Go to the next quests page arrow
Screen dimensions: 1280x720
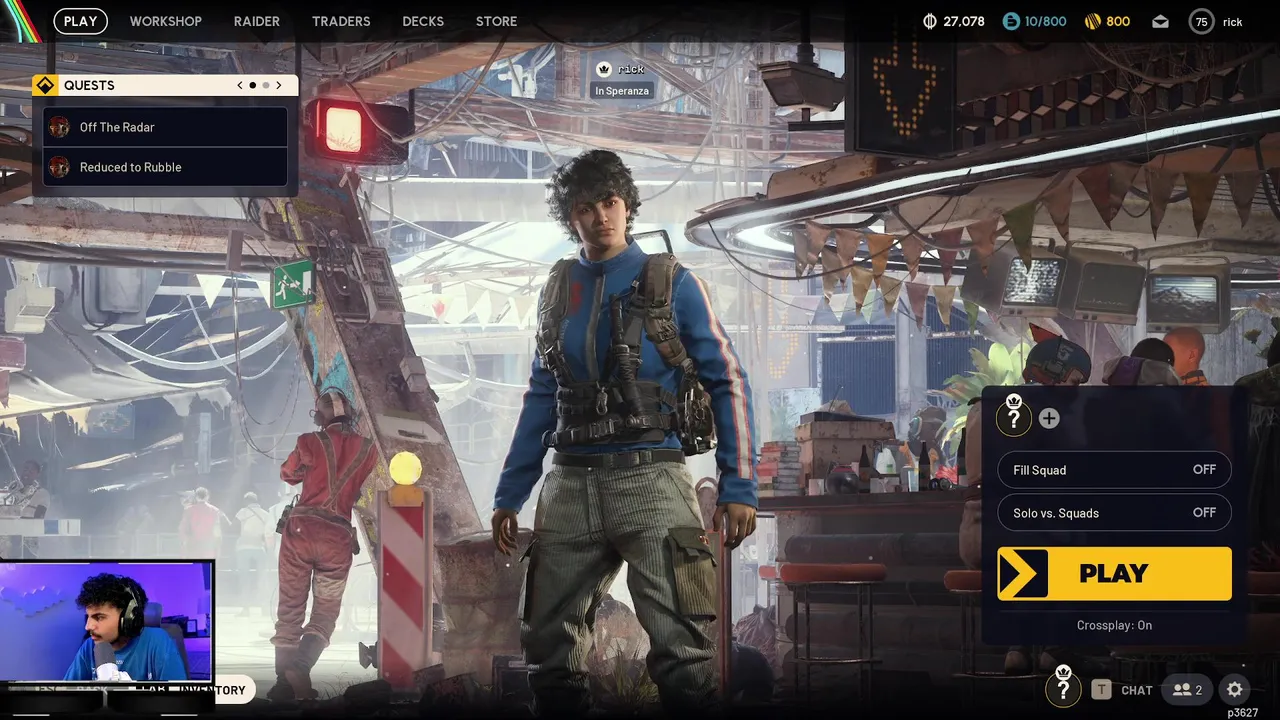click(279, 86)
